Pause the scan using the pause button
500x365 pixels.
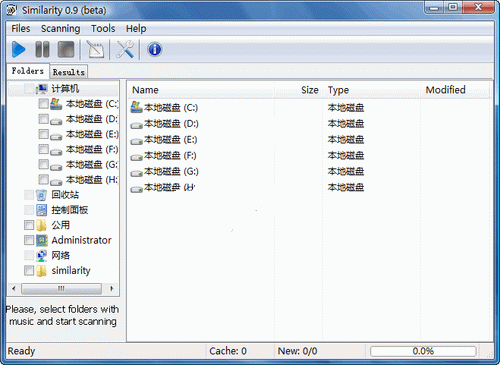tap(42, 50)
